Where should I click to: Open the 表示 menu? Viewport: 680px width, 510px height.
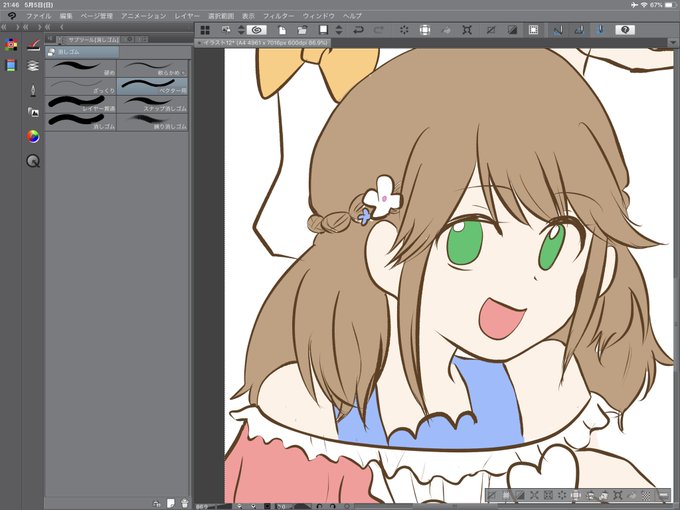pyautogui.click(x=248, y=16)
